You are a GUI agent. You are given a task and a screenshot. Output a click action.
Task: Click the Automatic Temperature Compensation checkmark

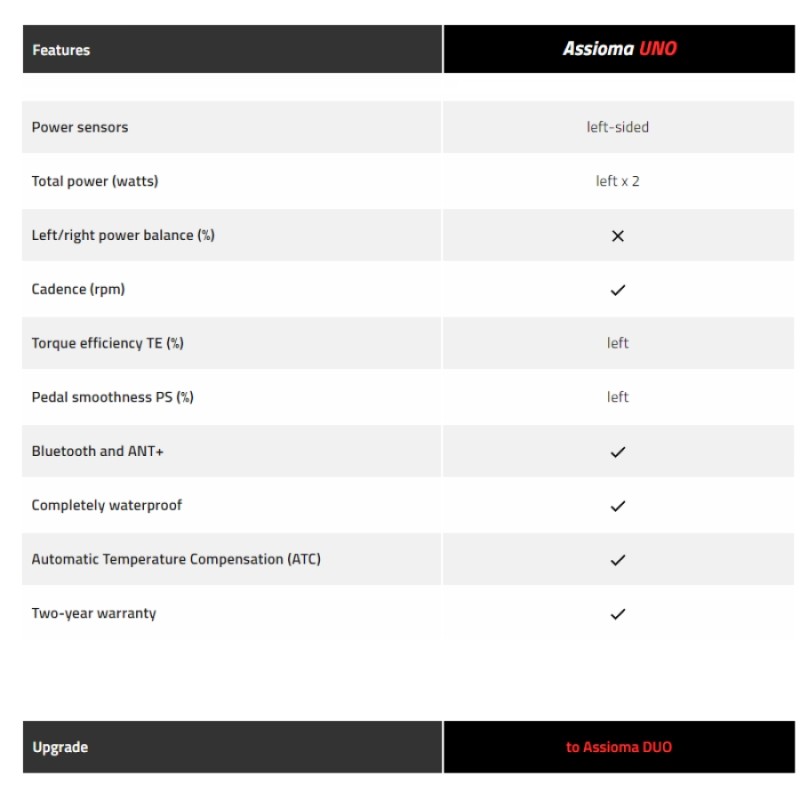click(617, 560)
